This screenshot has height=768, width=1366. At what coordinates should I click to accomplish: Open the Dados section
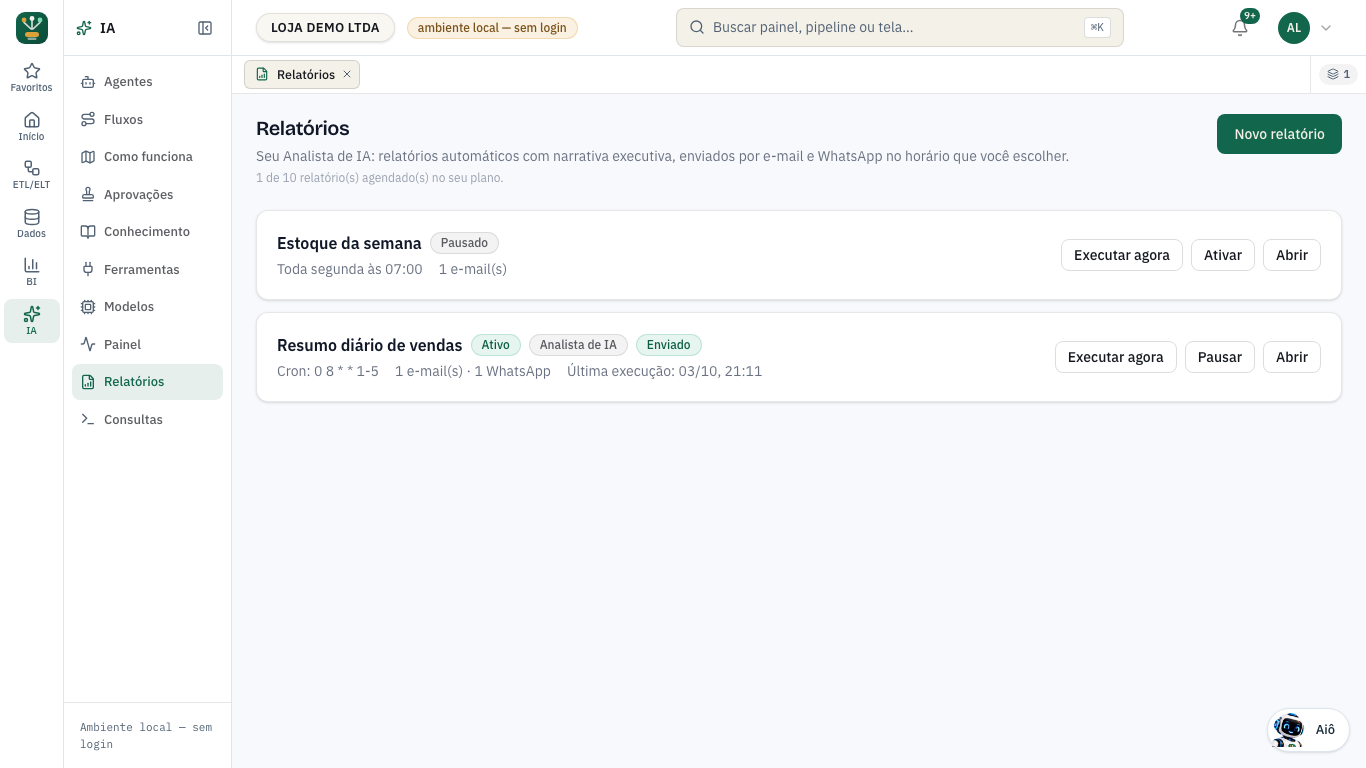coord(32,223)
